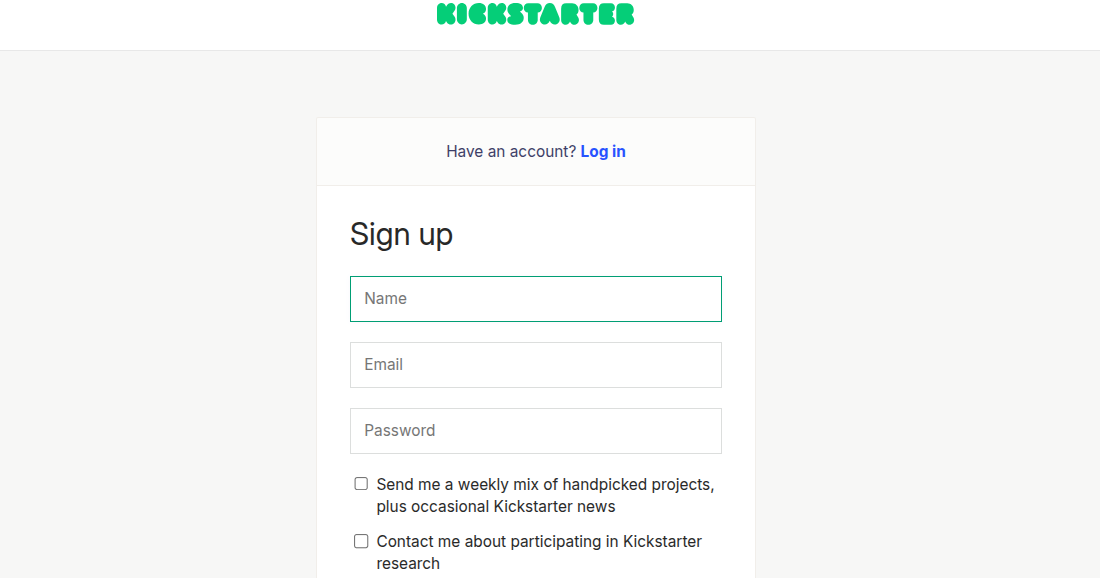The image size is (1100, 578).
Task: Enable the weekly handpicked projects newsletter checkbox
Action: [x=361, y=484]
